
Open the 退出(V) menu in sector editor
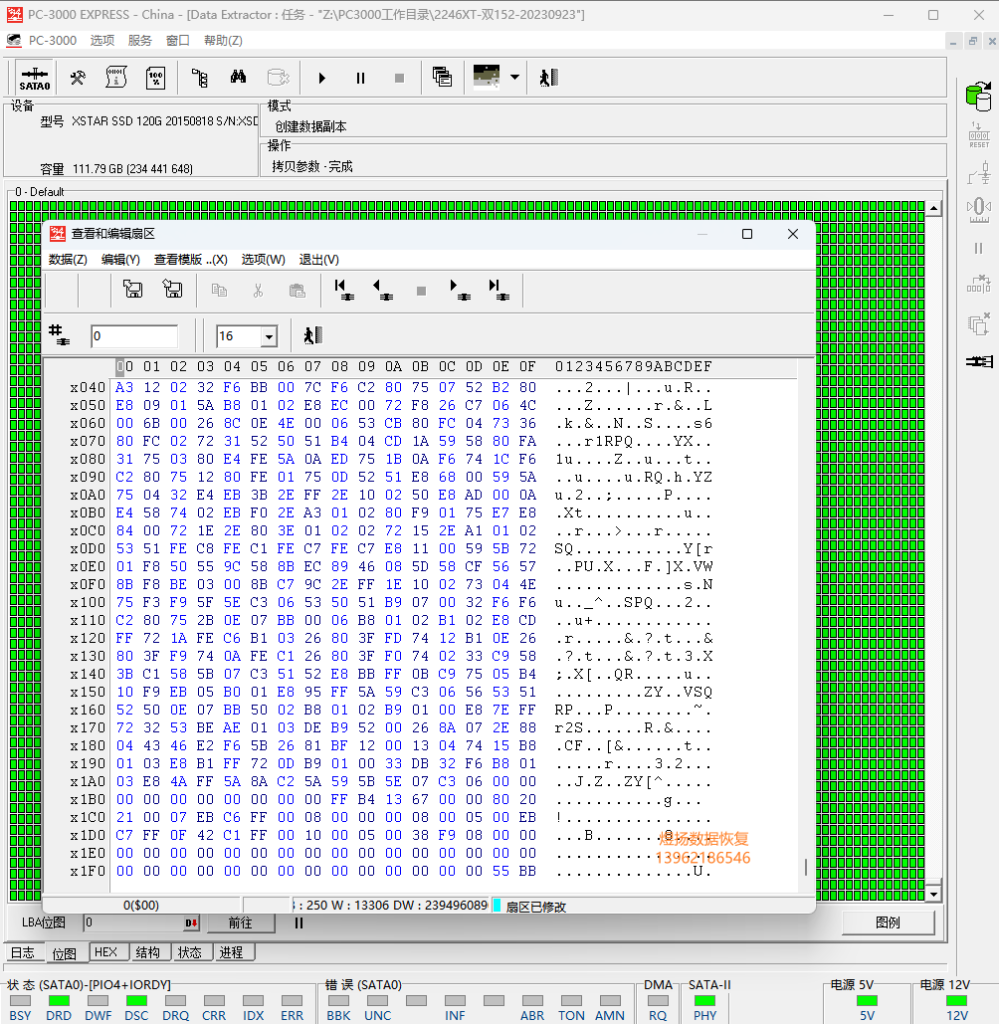coord(319,260)
